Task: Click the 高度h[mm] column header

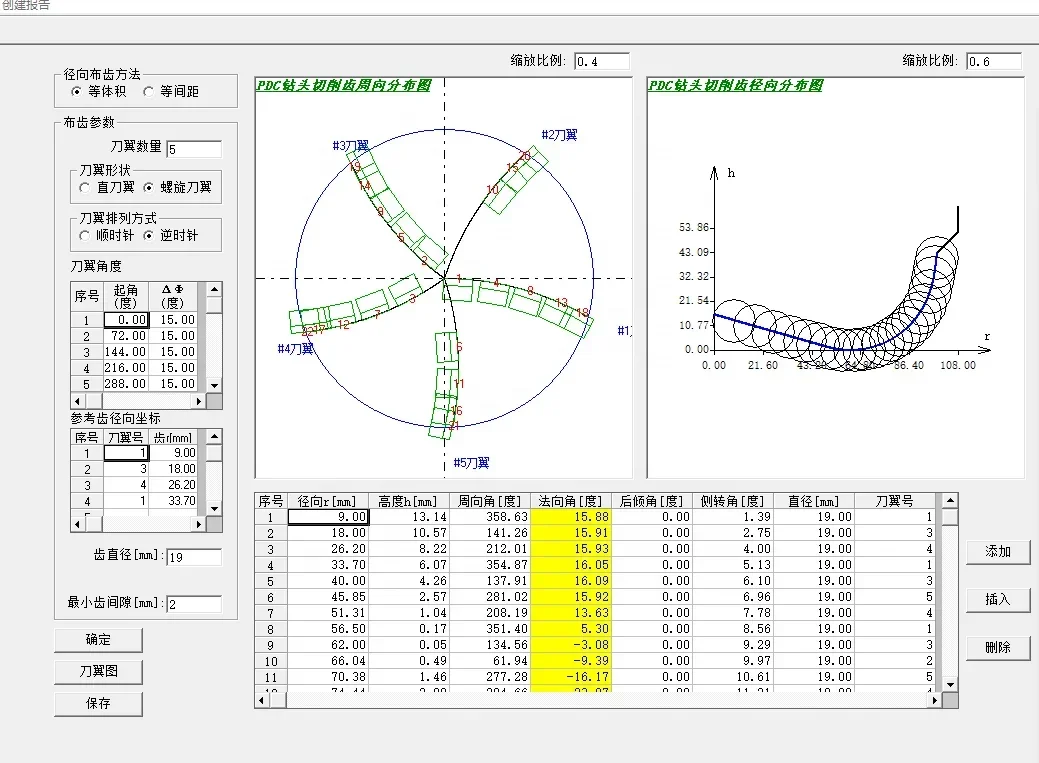Action: [x=409, y=501]
